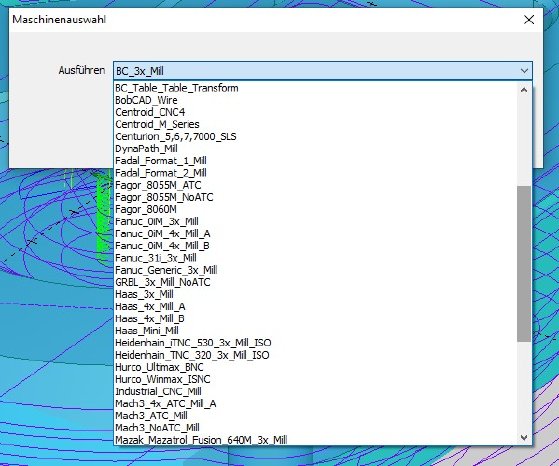
Task: Select Heidenhain_iTNC_530_3x_Mill_ISO
Action: tap(316, 343)
